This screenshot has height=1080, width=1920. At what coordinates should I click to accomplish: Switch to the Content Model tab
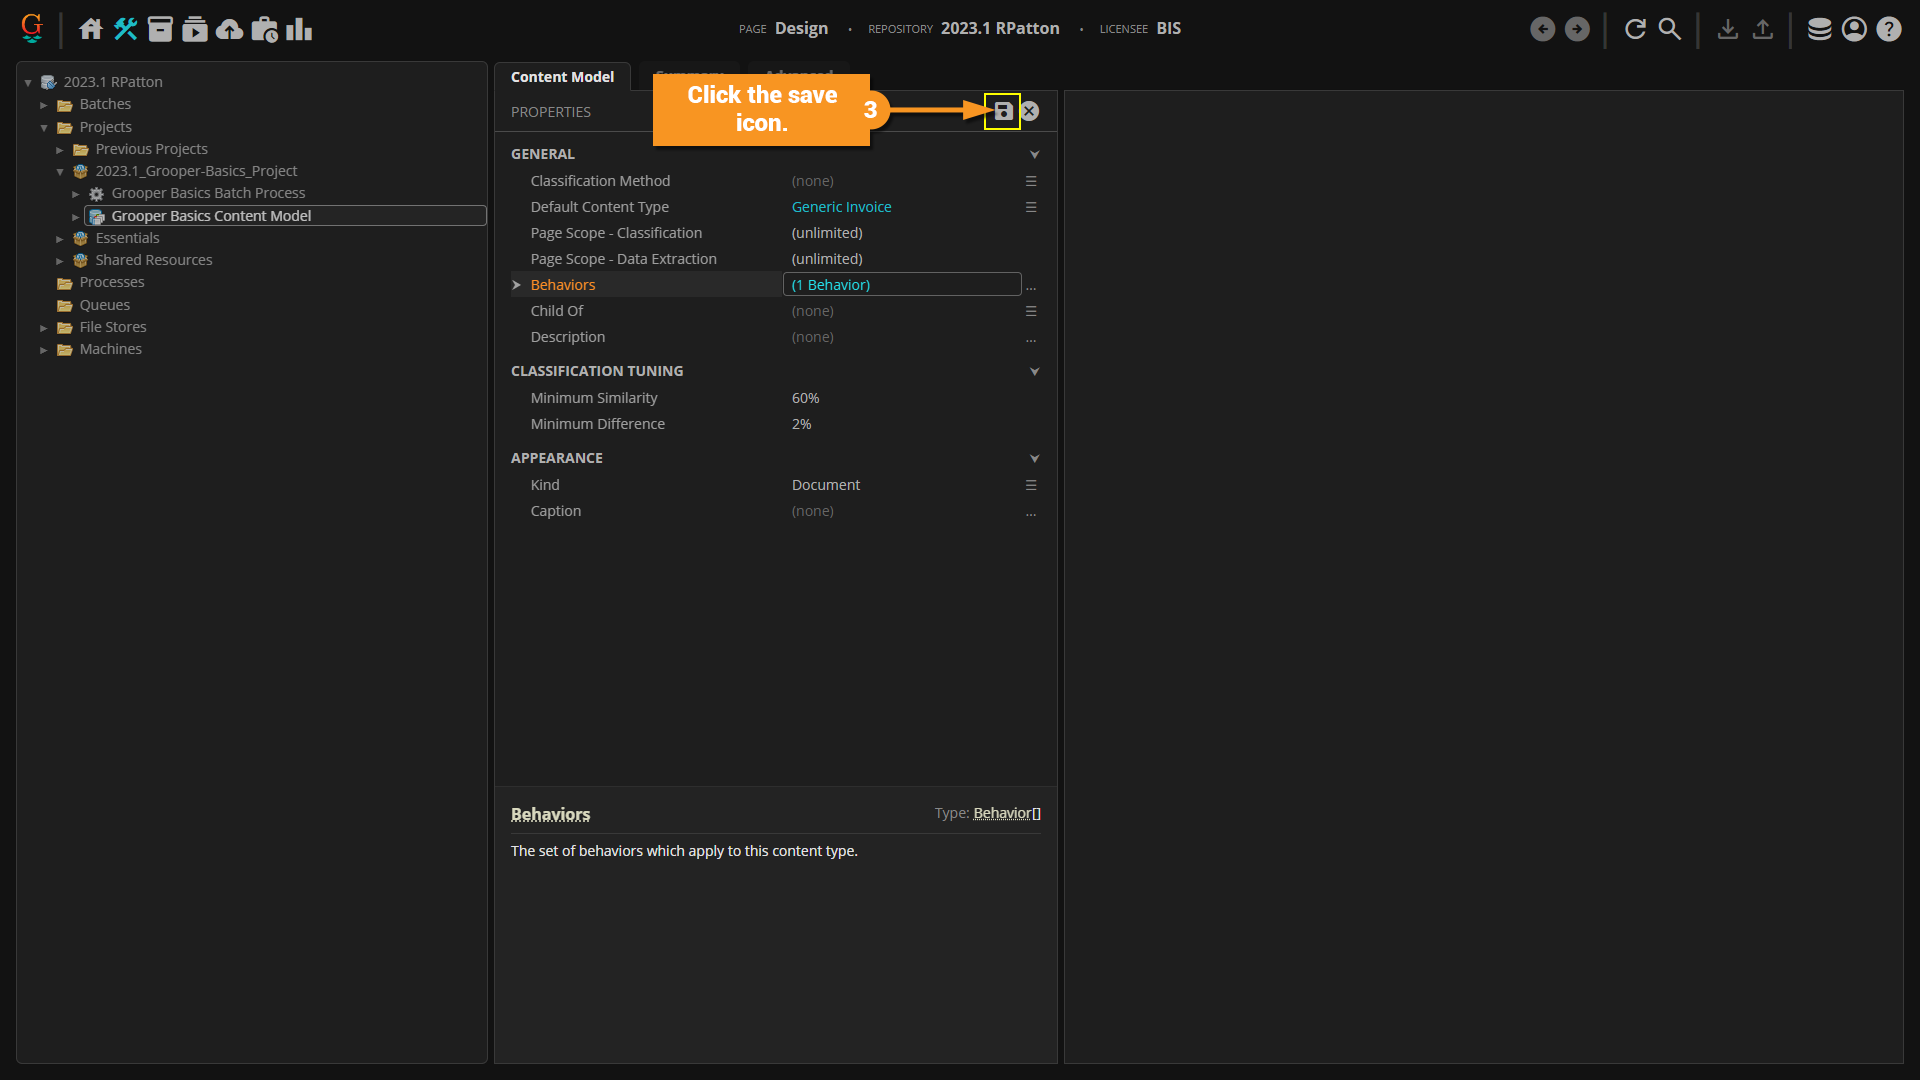562,77
